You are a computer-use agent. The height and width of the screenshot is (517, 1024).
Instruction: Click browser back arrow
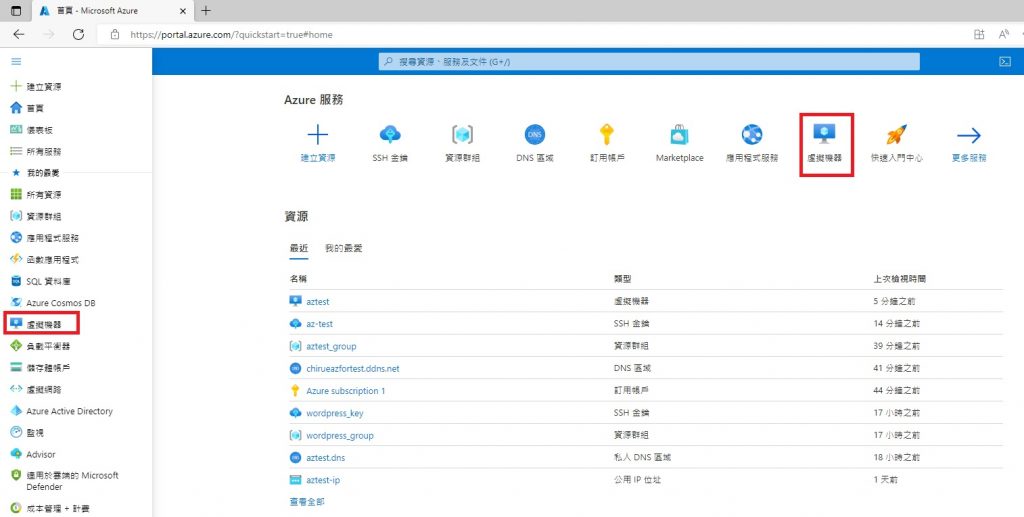[x=19, y=35]
